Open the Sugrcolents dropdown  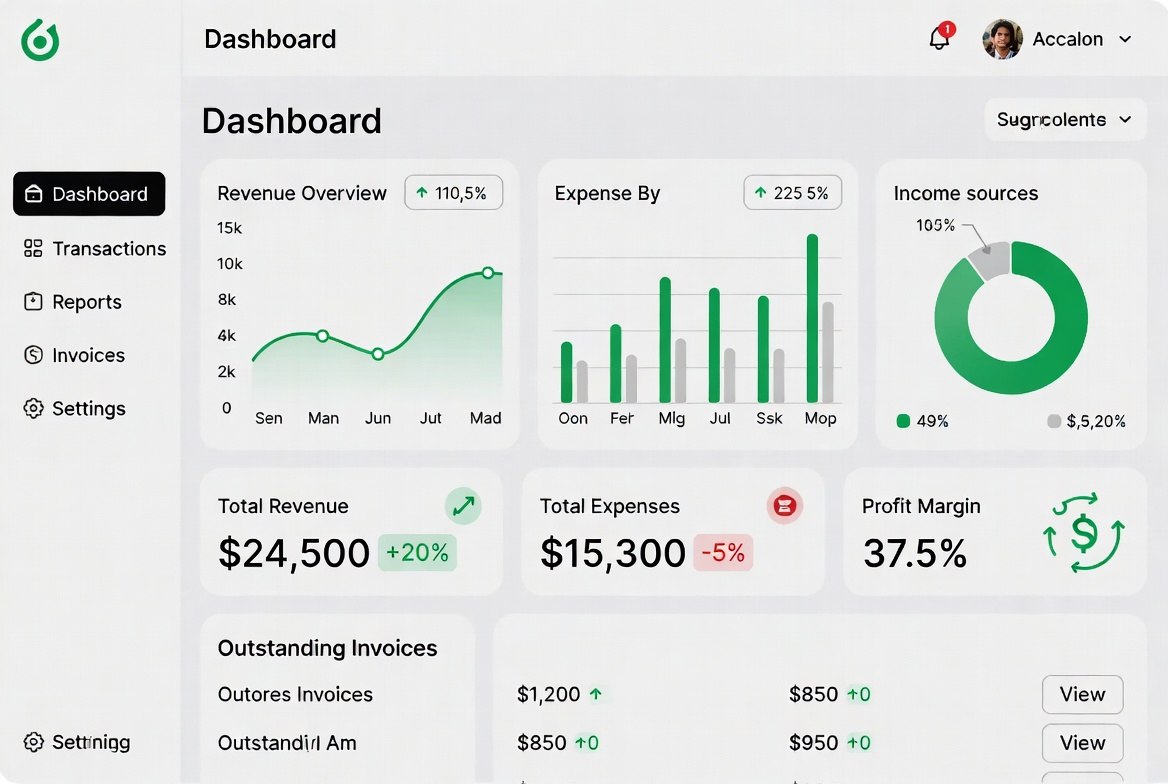click(x=1065, y=119)
